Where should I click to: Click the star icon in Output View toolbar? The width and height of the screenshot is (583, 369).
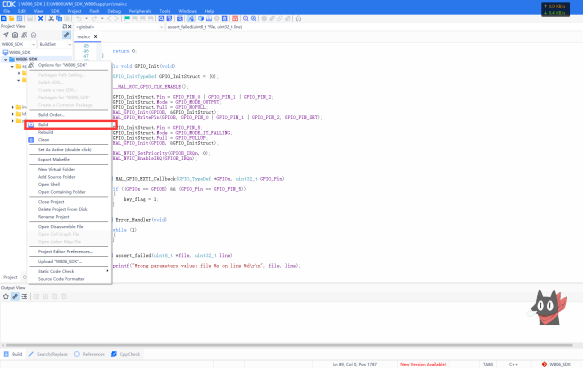pyautogui.click(x=6, y=296)
